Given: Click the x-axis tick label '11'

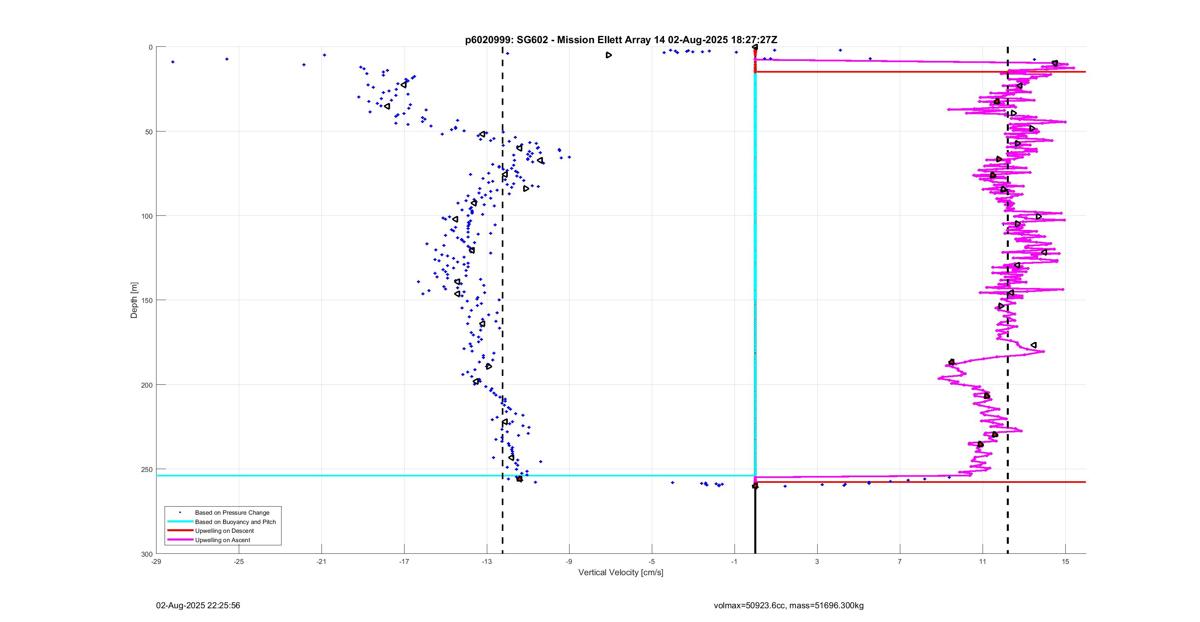Looking at the screenshot, I should tap(982, 562).
